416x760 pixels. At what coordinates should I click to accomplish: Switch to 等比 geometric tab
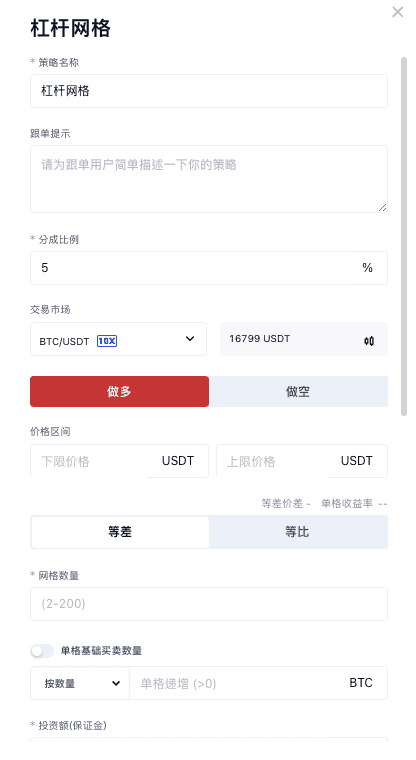298,532
